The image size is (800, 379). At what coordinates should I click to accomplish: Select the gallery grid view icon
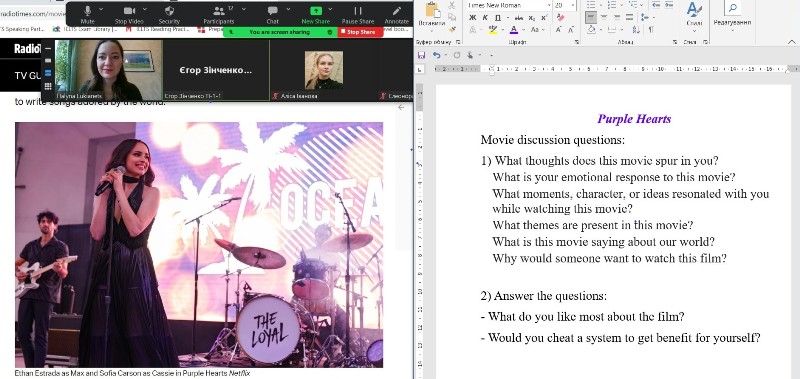(48, 86)
